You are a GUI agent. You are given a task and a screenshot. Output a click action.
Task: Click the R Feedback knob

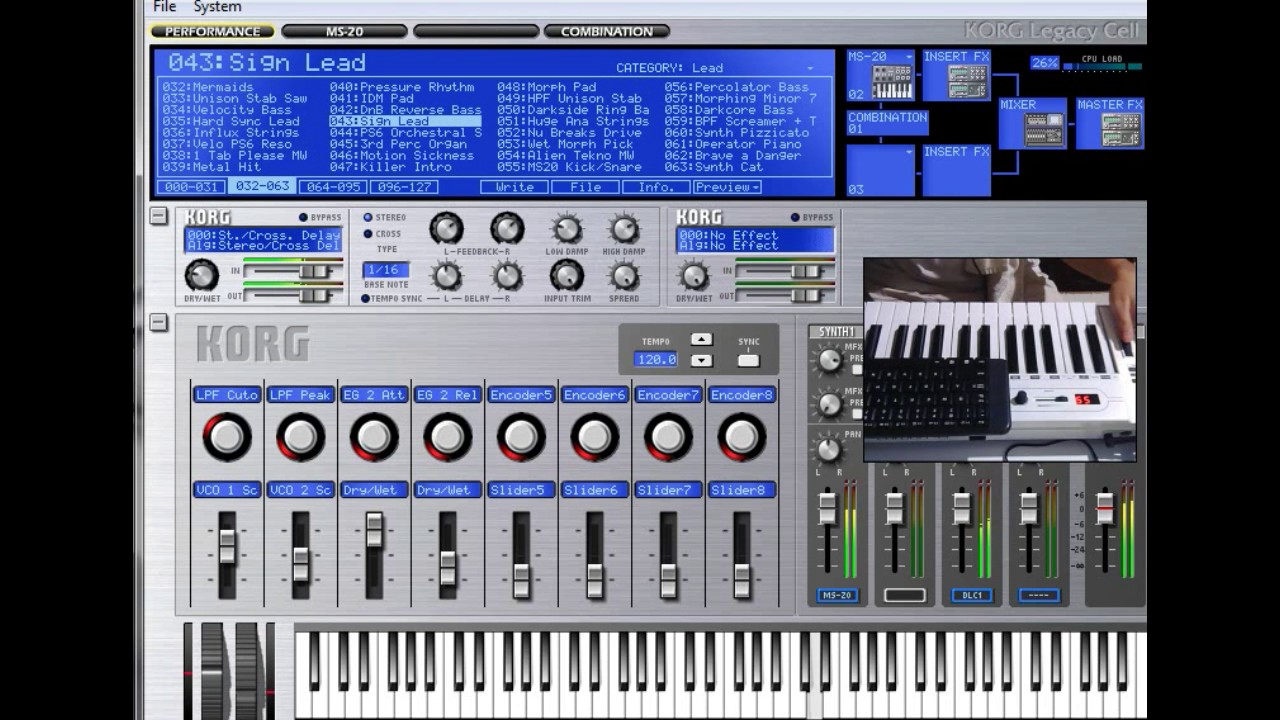point(507,229)
